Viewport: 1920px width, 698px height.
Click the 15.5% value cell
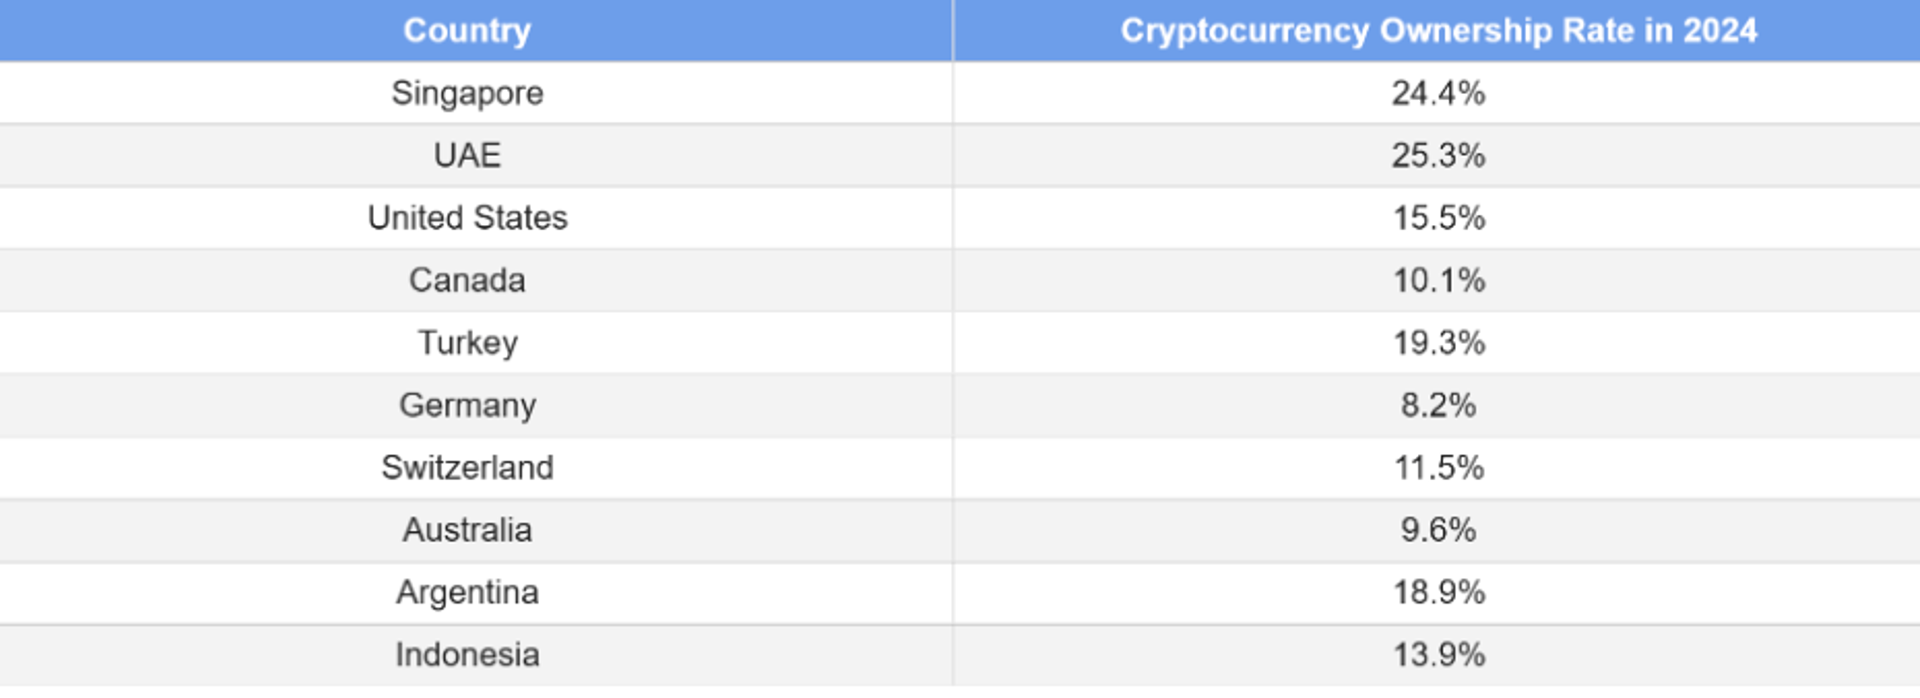point(1437,218)
